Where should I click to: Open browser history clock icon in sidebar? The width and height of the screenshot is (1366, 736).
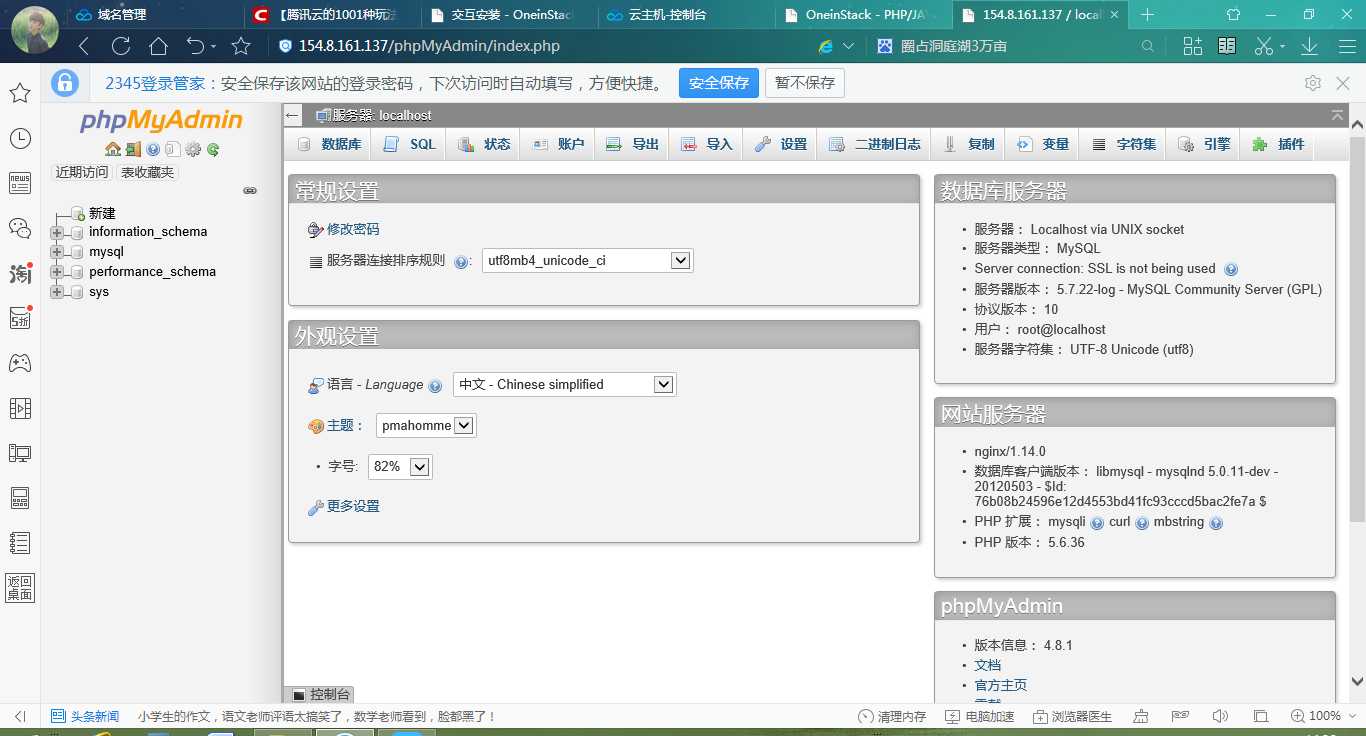pos(19,138)
